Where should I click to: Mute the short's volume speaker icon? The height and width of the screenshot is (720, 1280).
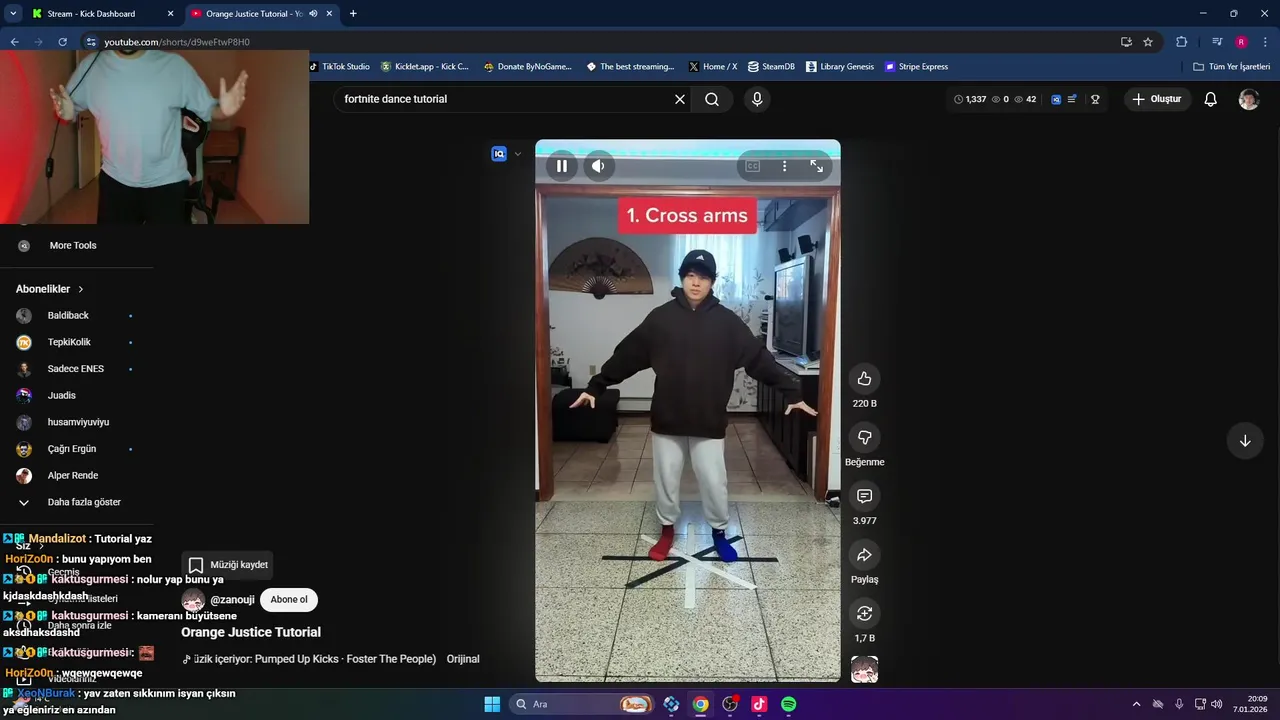point(598,166)
